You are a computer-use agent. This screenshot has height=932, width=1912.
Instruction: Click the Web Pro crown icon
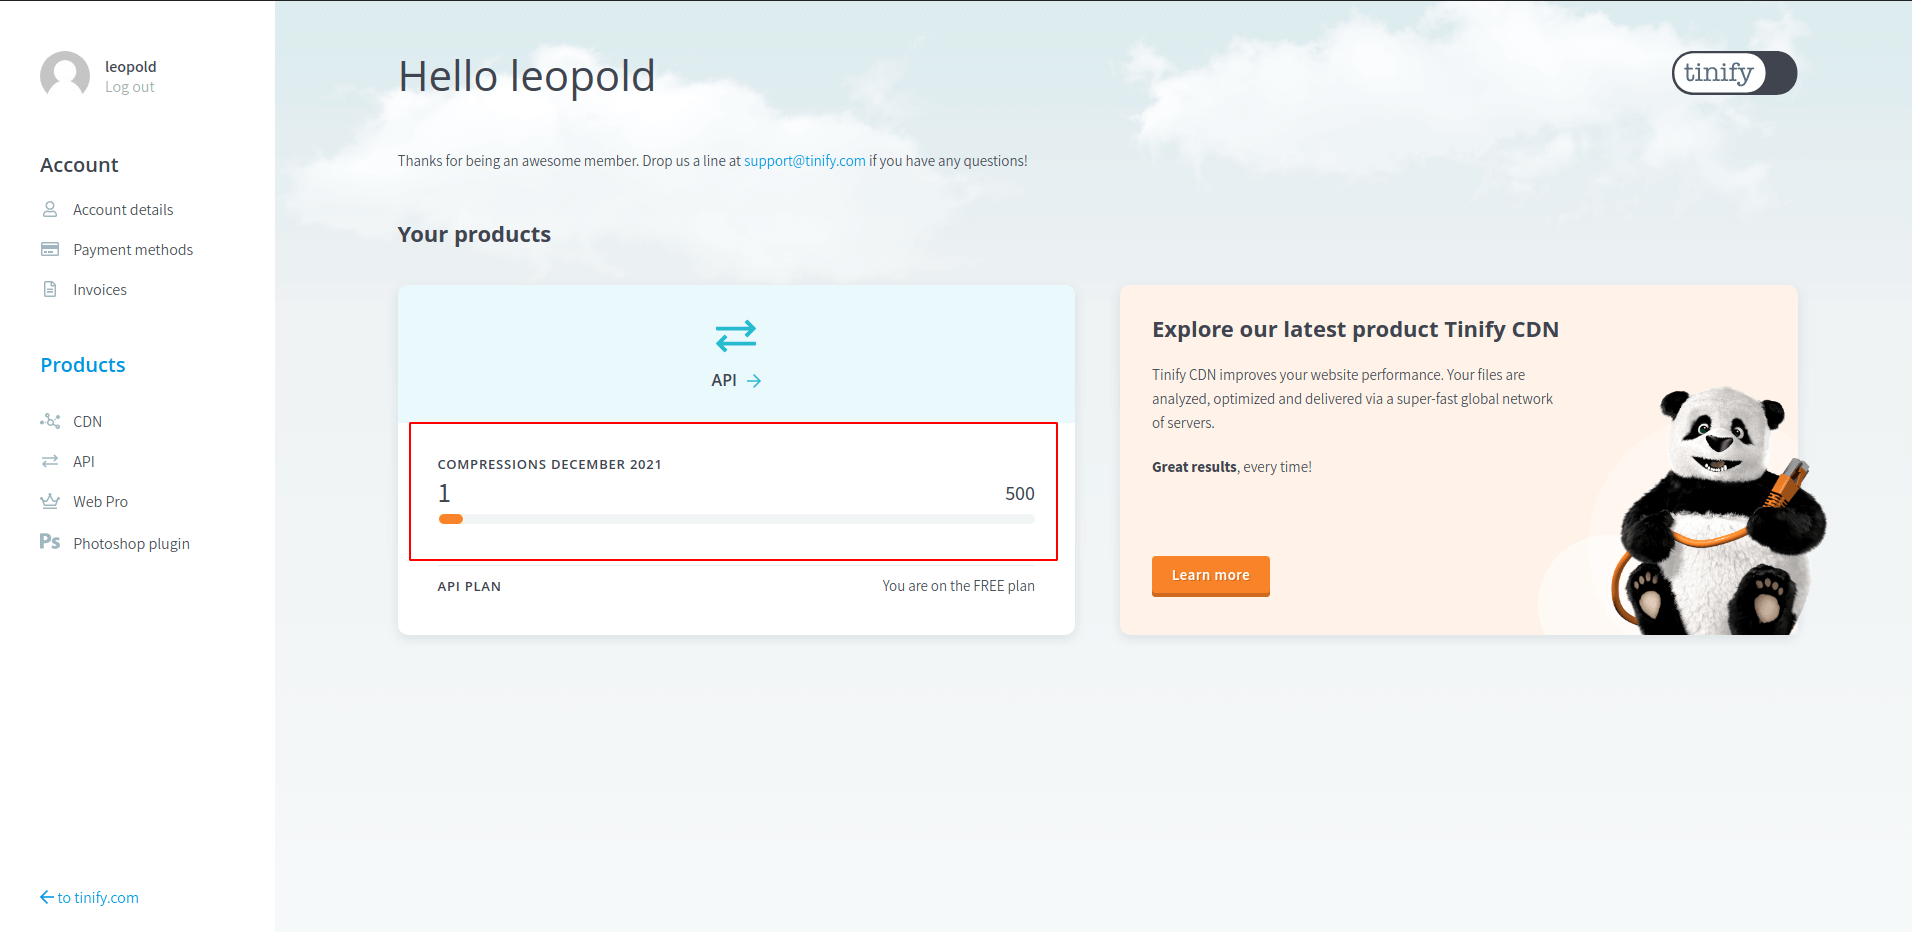coord(50,501)
